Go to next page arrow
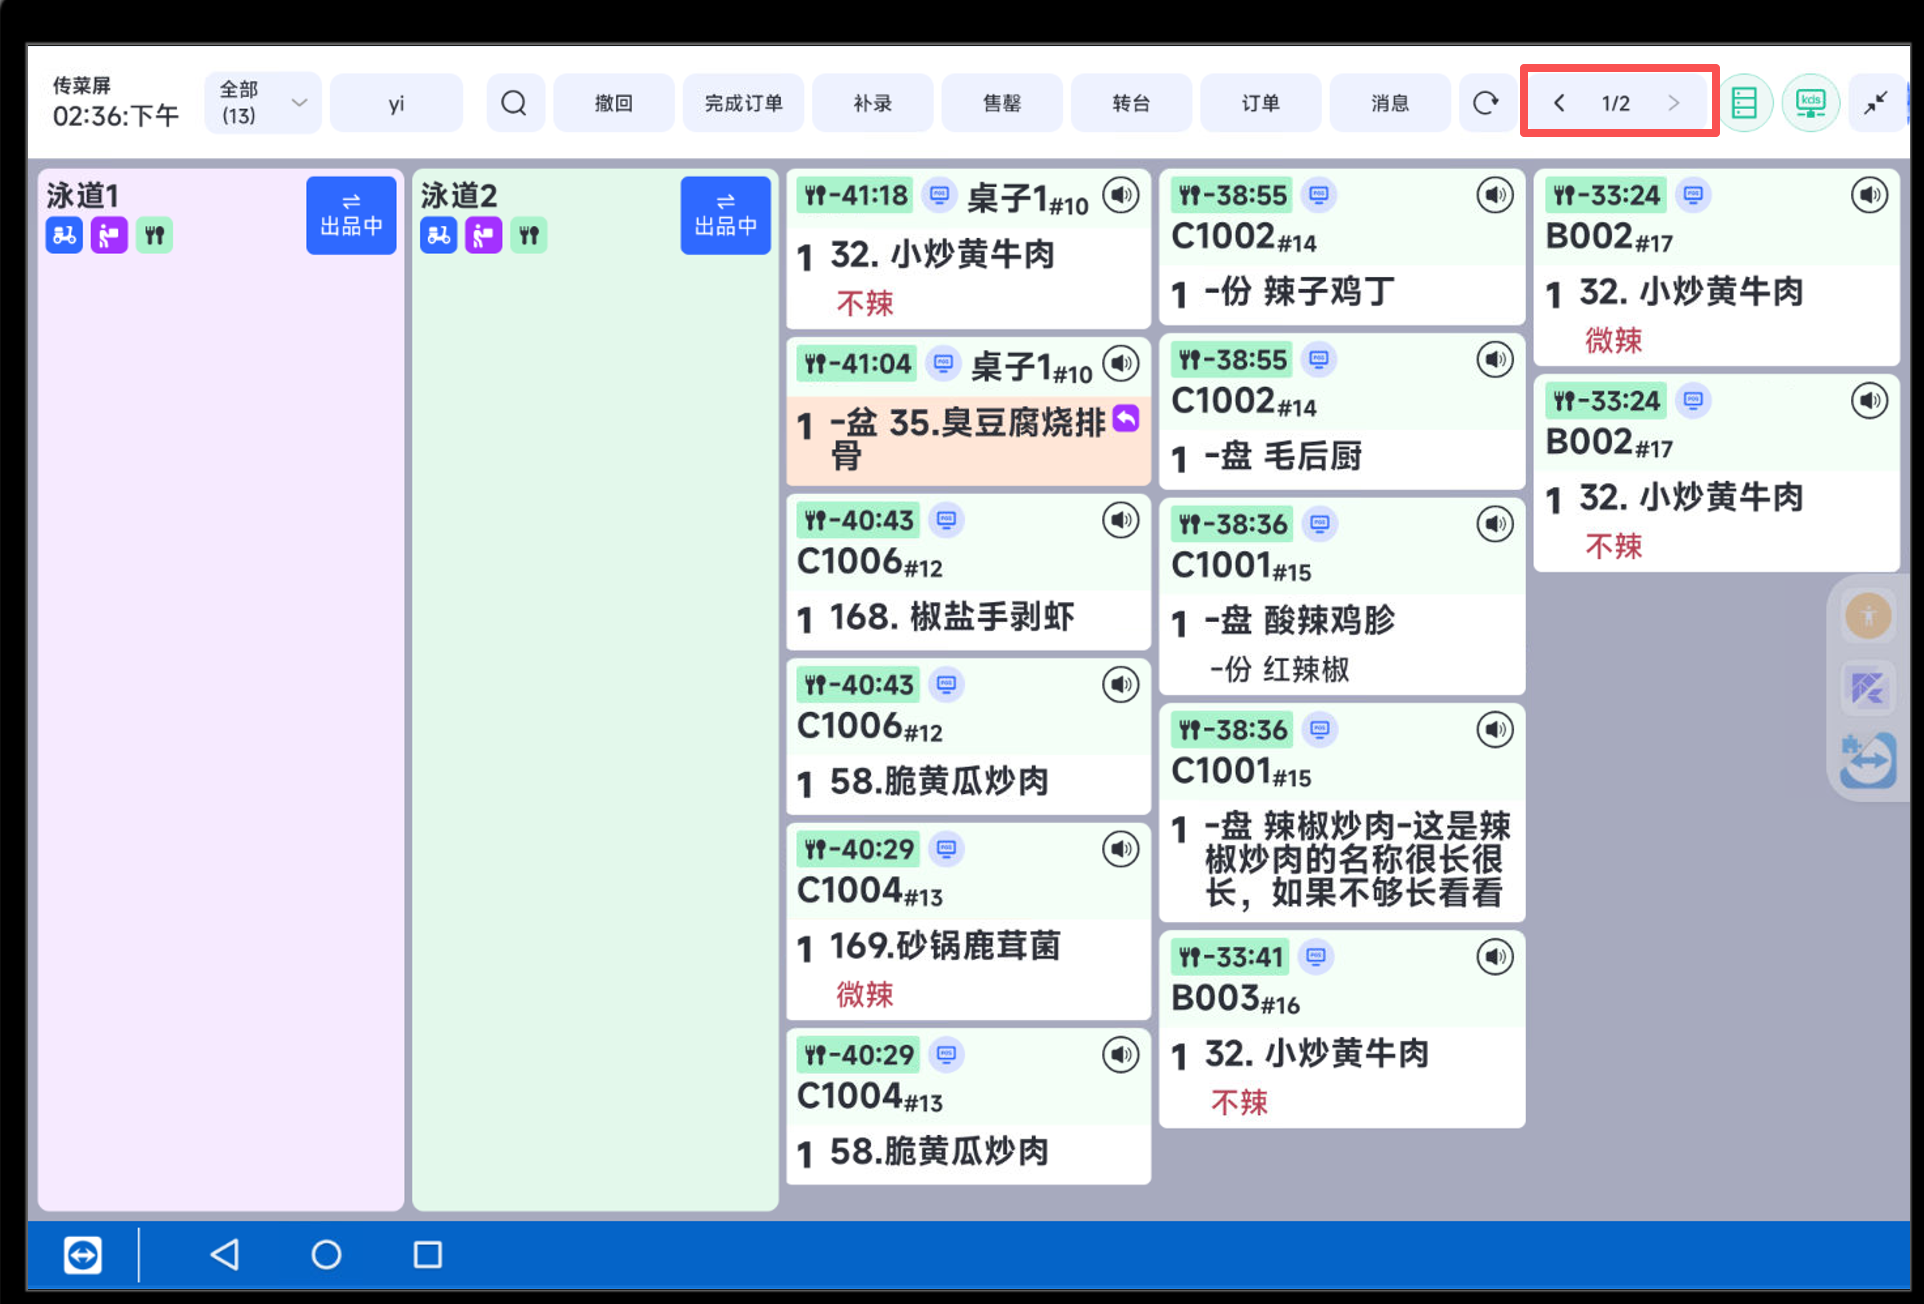Screen dimensions: 1924x1304 [1673, 103]
